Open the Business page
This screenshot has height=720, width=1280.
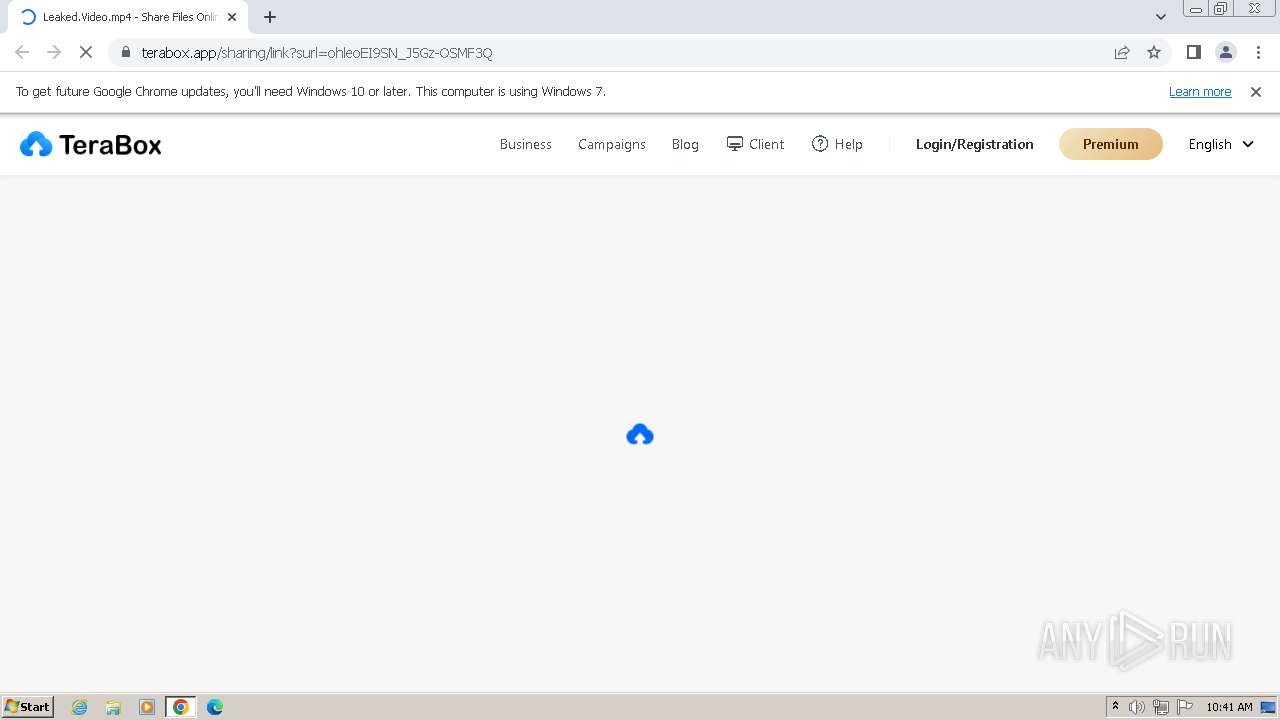[x=525, y=144]
